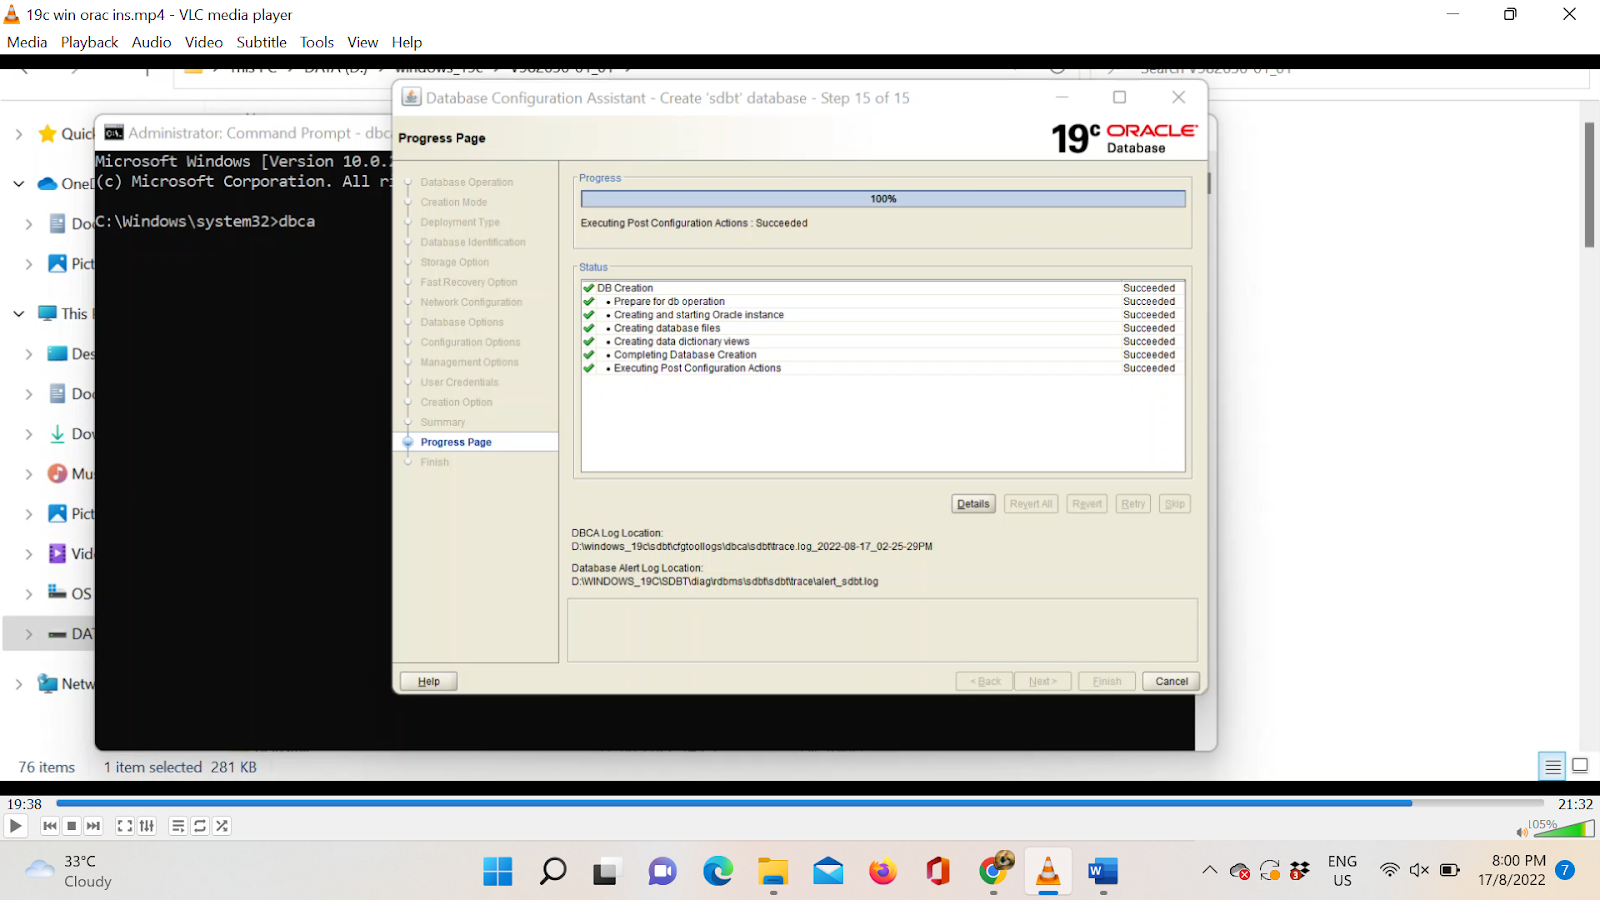
Task: Open Microsoft Edge from the taskbar
Action: (x=718, y=872)
